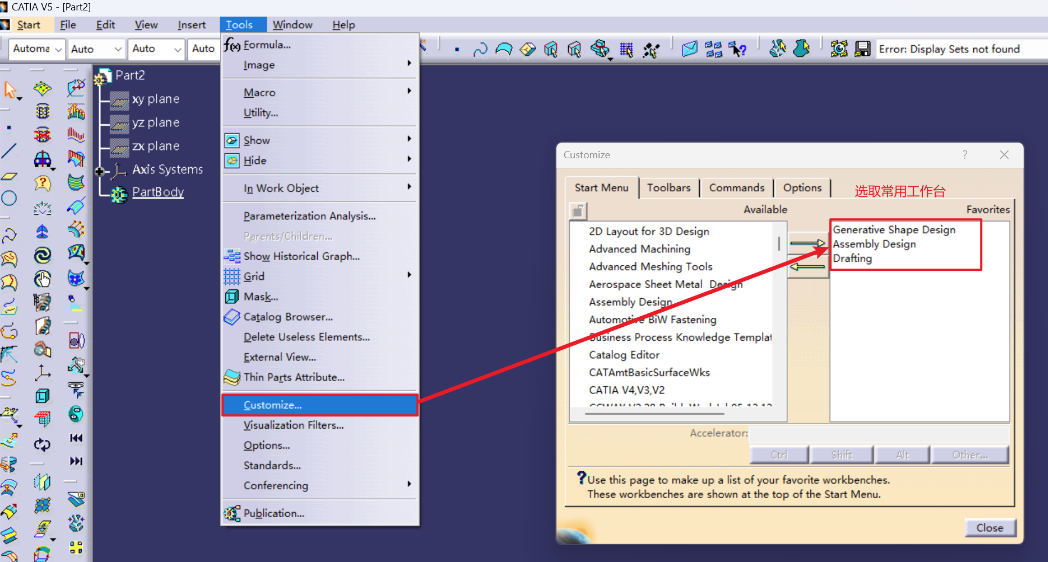Click the point icon in the top toolbar
Screen dimensions: 1048x562
click(x=457, y=49)
